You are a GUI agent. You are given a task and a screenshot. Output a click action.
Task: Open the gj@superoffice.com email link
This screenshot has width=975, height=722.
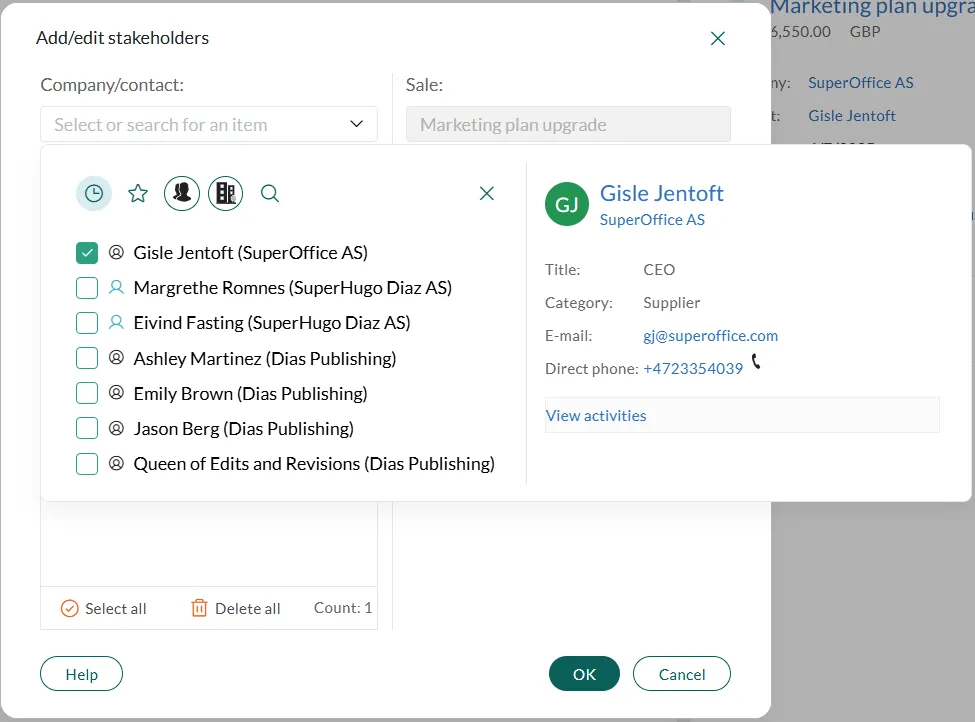click(710, 336)
